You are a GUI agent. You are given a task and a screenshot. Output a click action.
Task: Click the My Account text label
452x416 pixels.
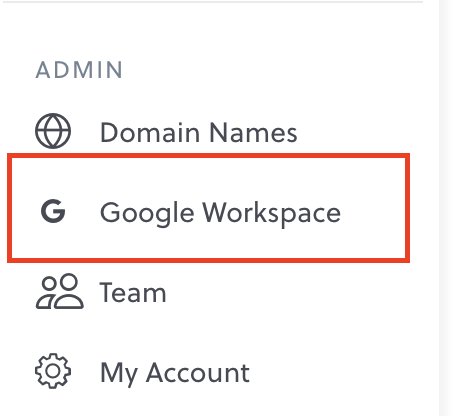[175, 373]
